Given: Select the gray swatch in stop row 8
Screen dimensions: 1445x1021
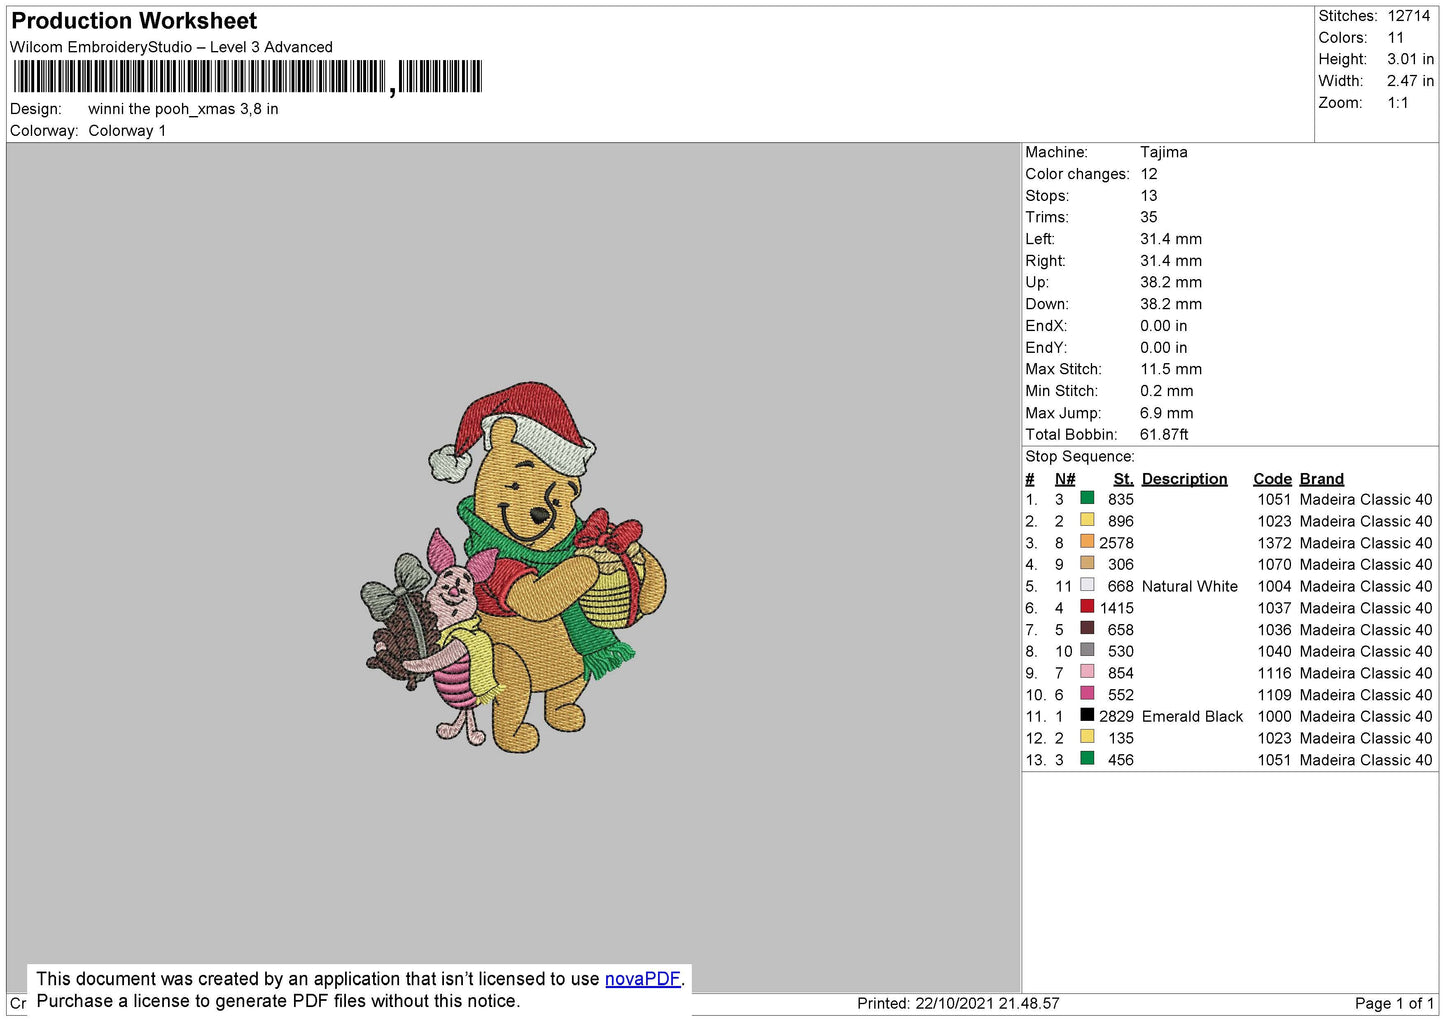Looking at the screenshot, I should coord(1087,650).
